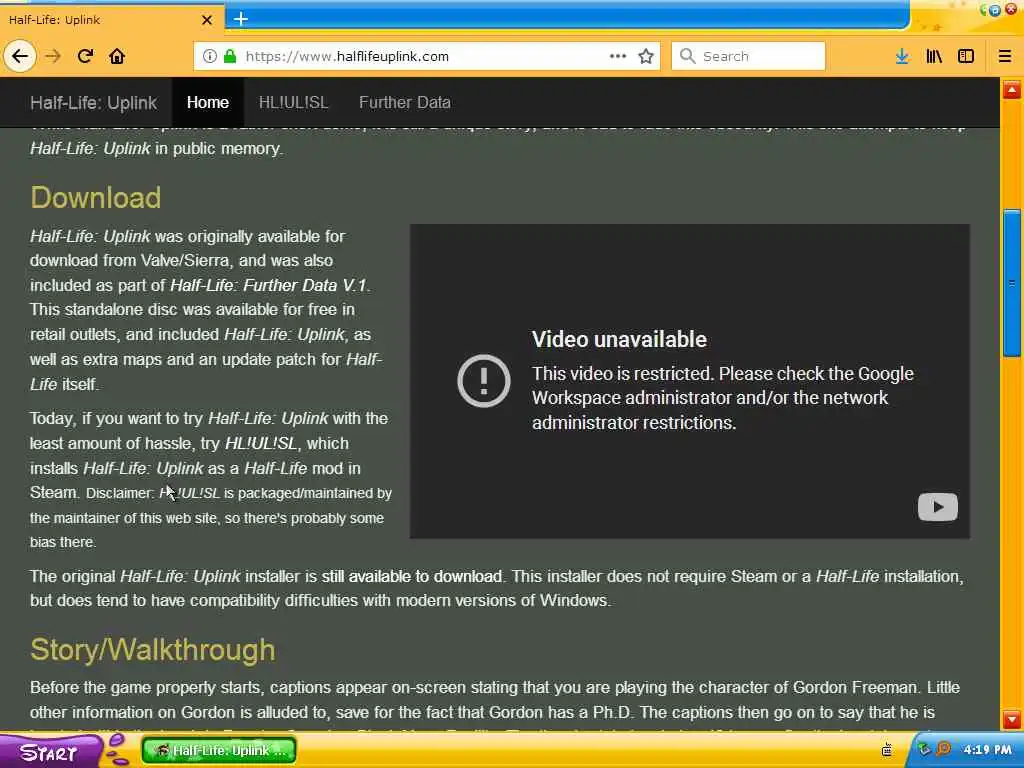Click the browser Search input box
This screenshot has height=768, width=1024.
coord(748,56)
